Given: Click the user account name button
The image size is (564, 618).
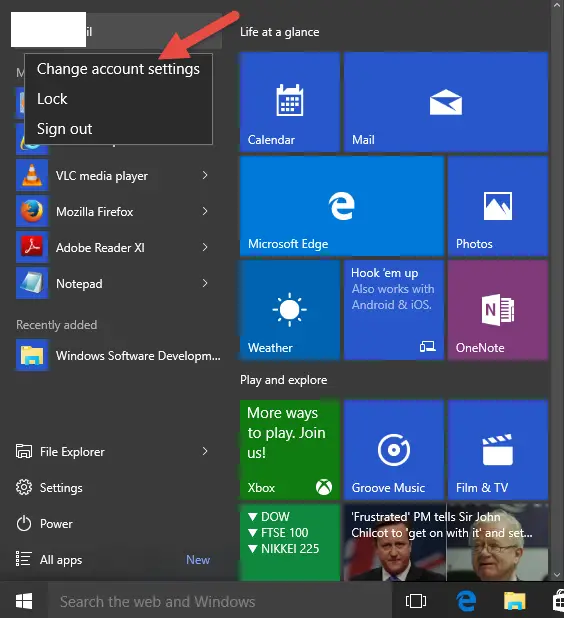Looking at the screenshot, I should (x=116, y=30).
